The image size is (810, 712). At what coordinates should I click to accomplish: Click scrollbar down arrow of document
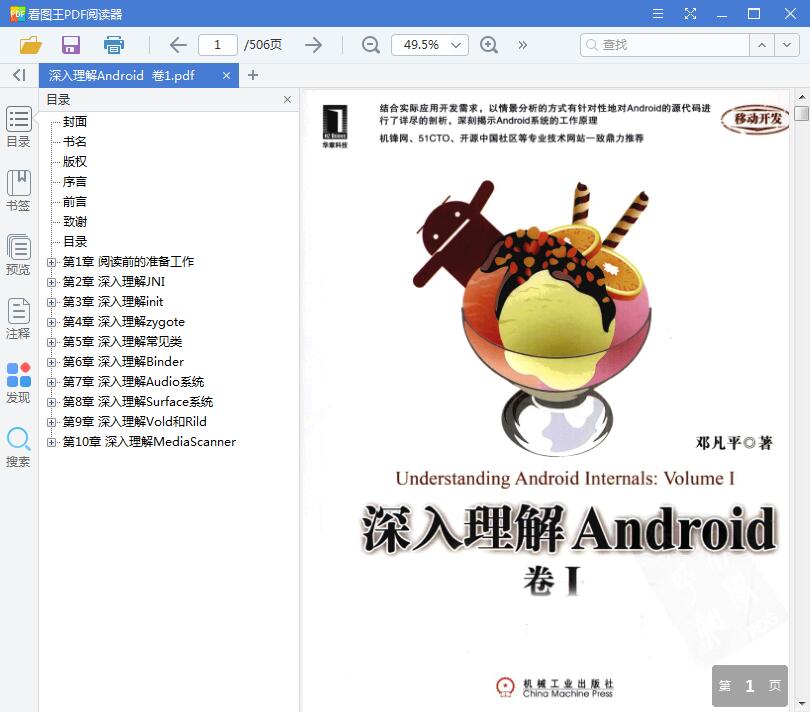802,704
